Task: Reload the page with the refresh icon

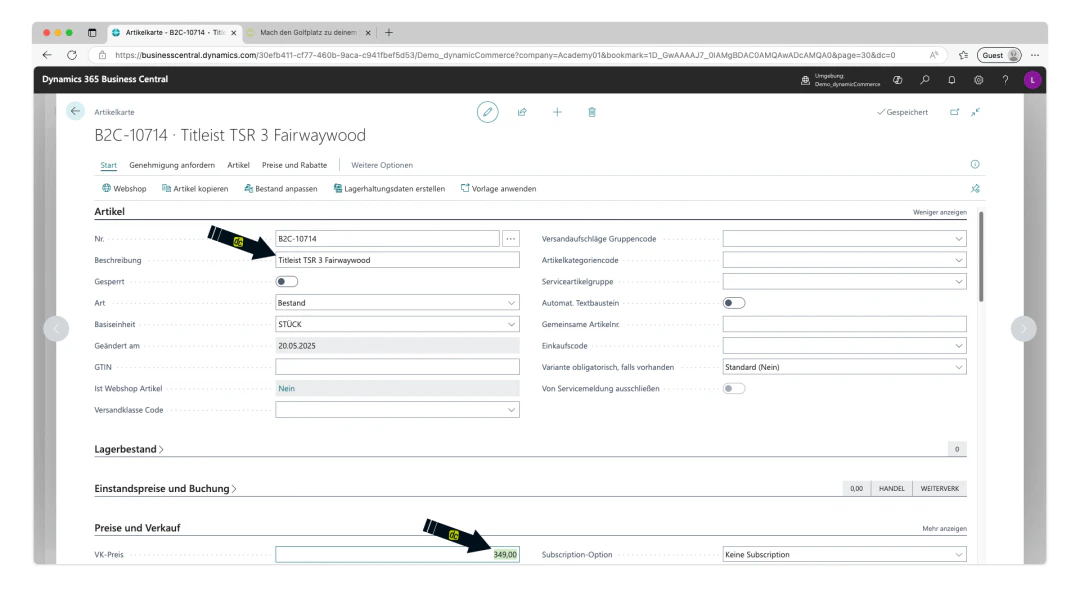Action: pos(72,55)
